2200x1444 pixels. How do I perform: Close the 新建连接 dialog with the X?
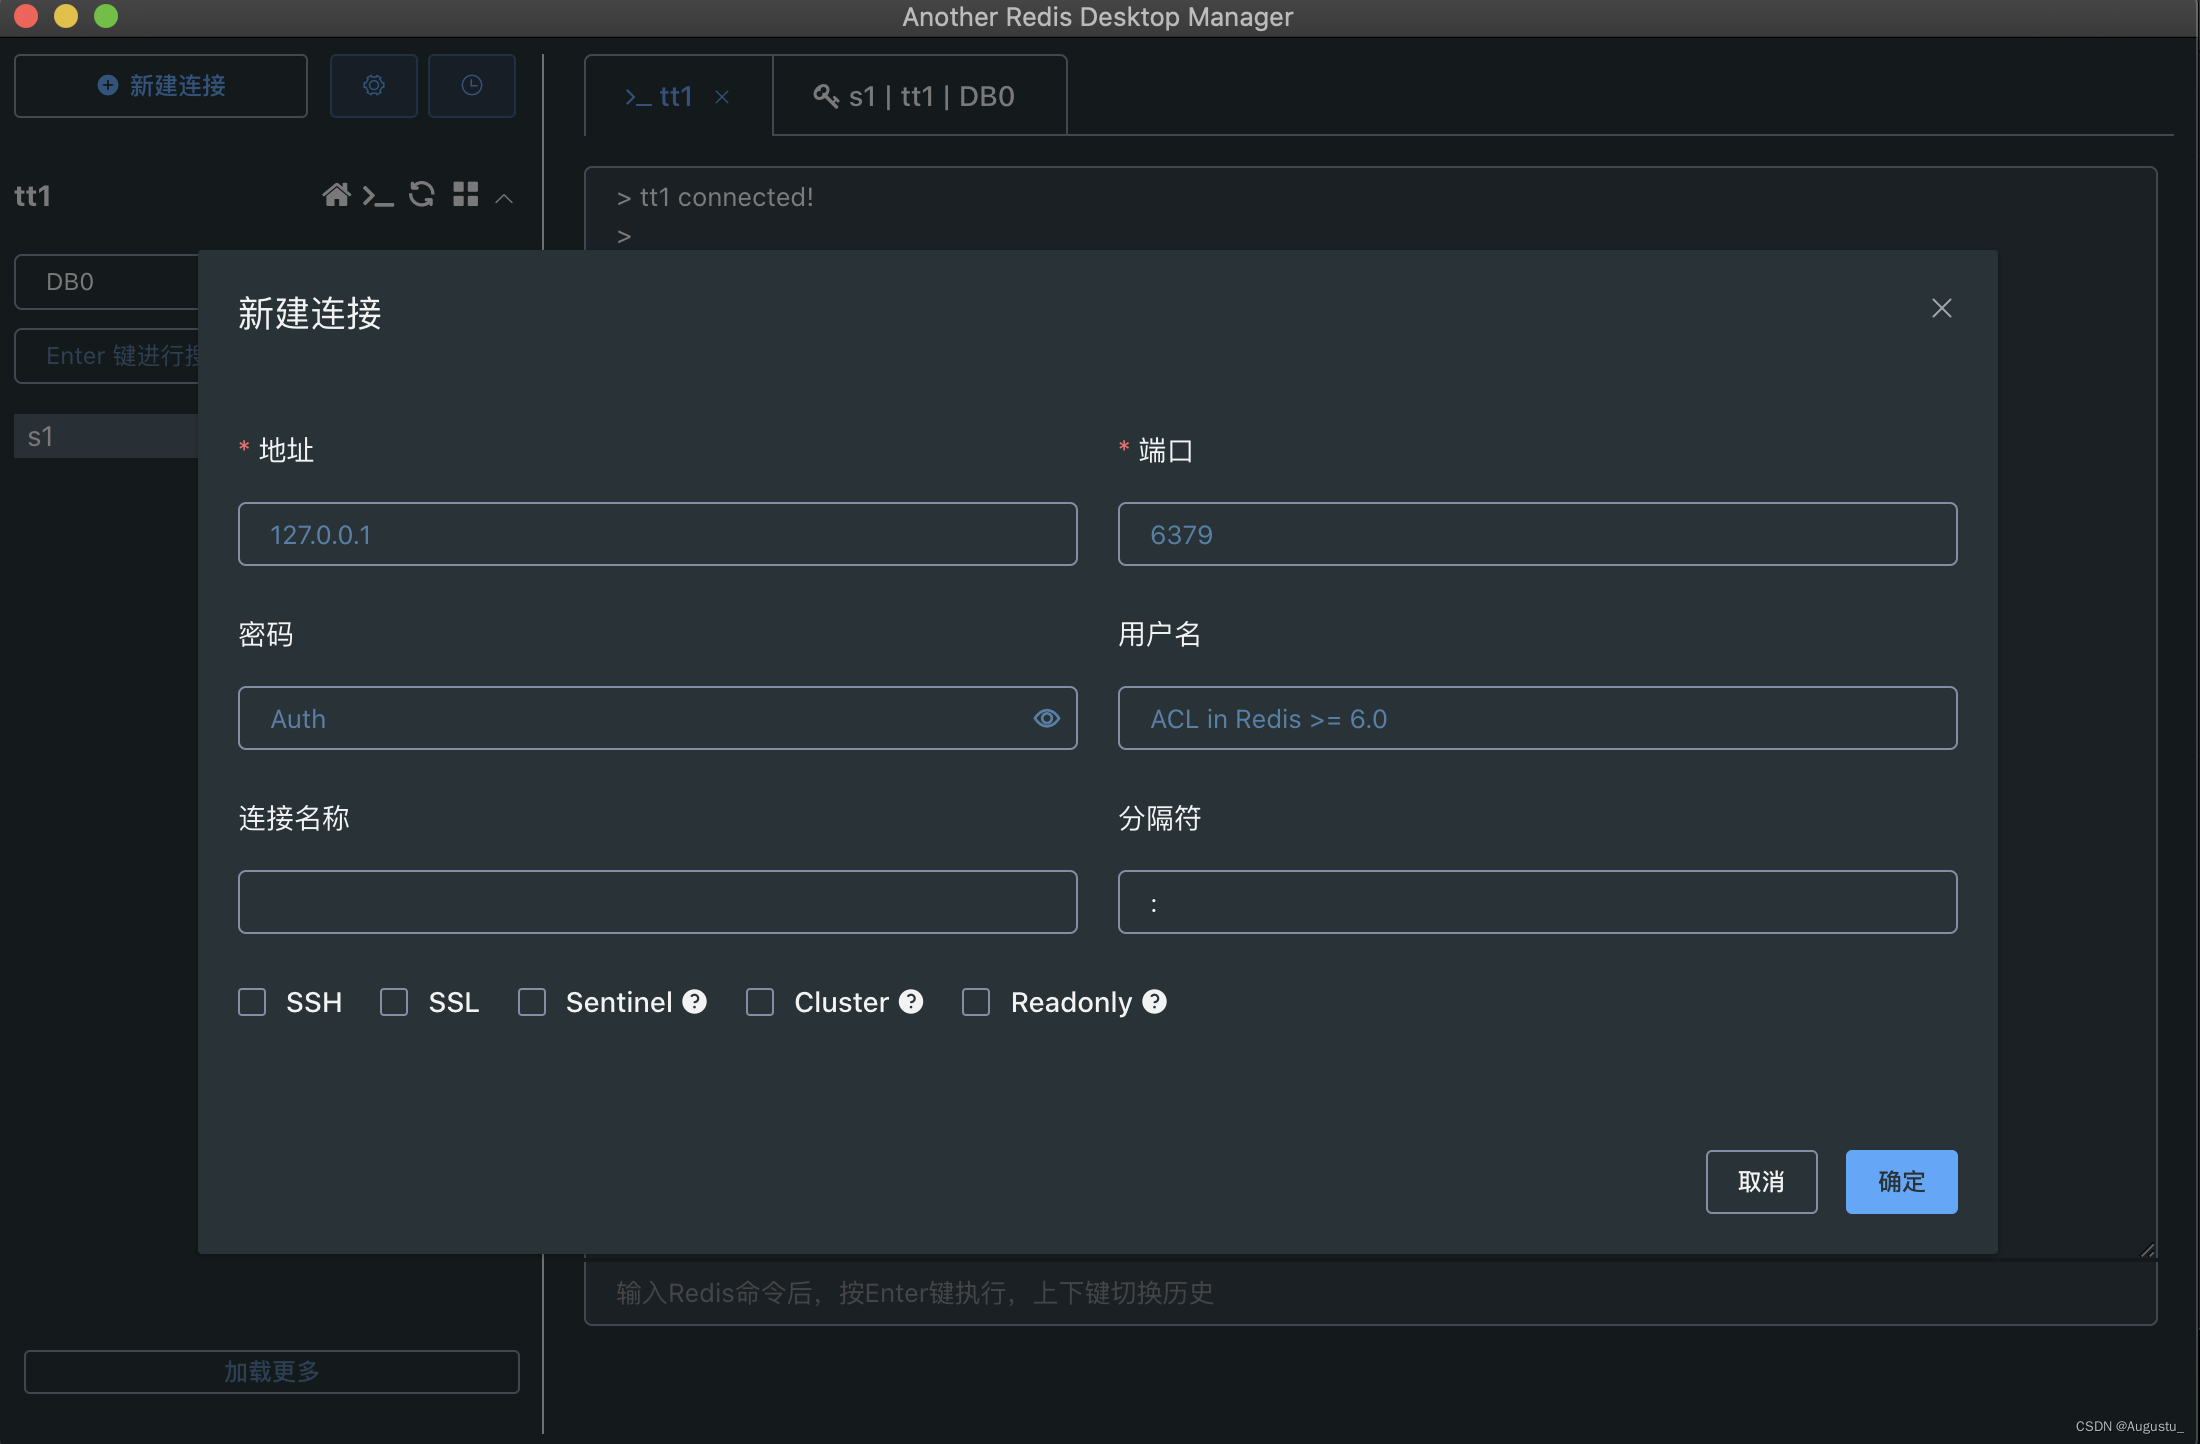[1942, 308]
